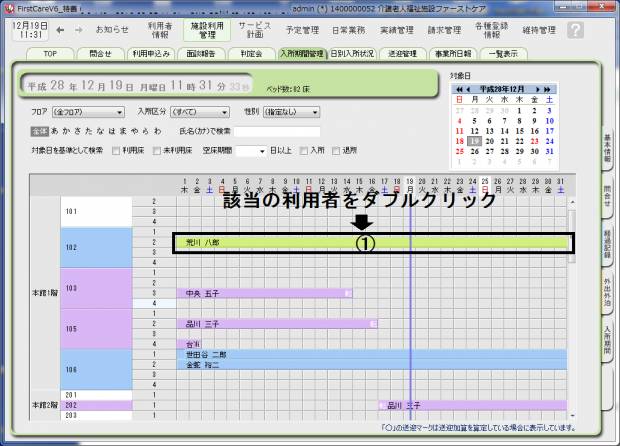Open the フロア dropdown

(89, 113)
